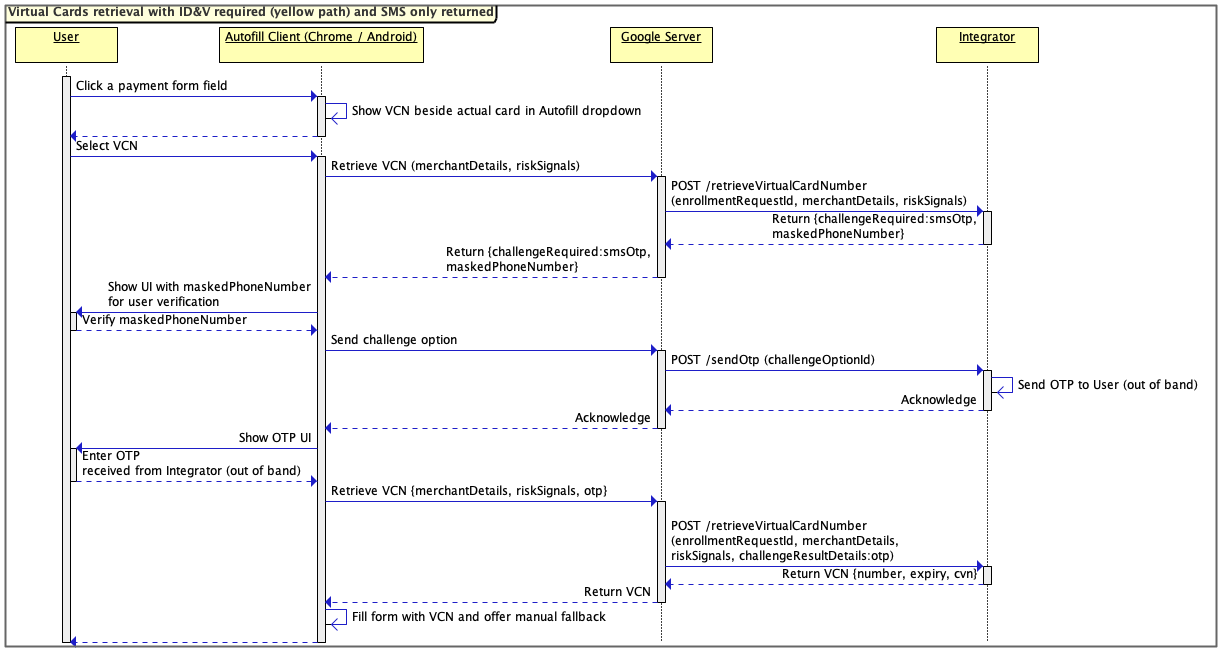Click the arrow for POST /sendOtp (challengeOptionId)
The height and width of the screenshot is (650, 1227).
pos(820,371)
